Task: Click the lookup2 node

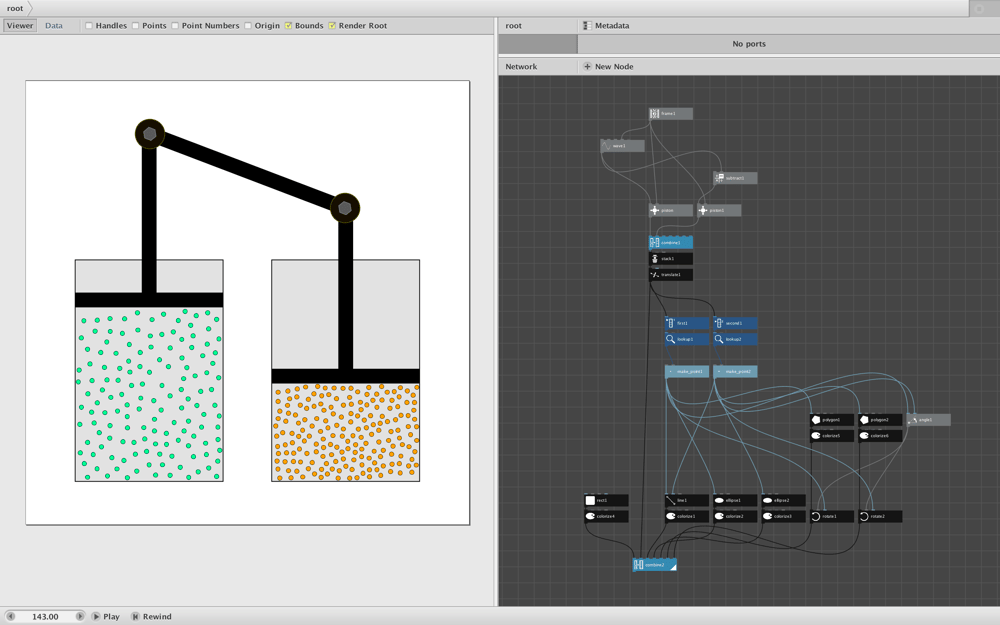Action: 735,339
